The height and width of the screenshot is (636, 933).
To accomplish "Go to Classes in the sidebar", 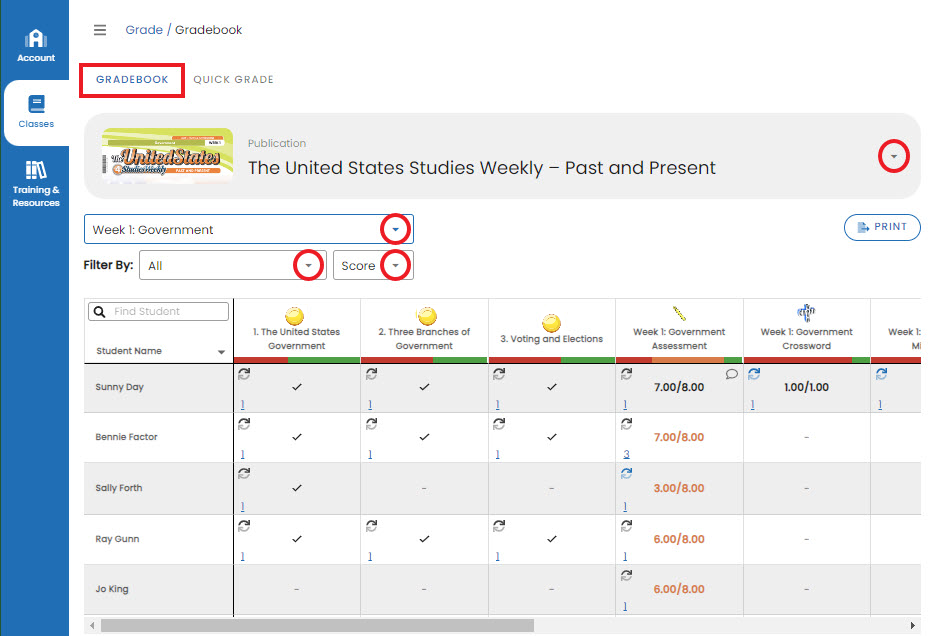I will 36,112.
